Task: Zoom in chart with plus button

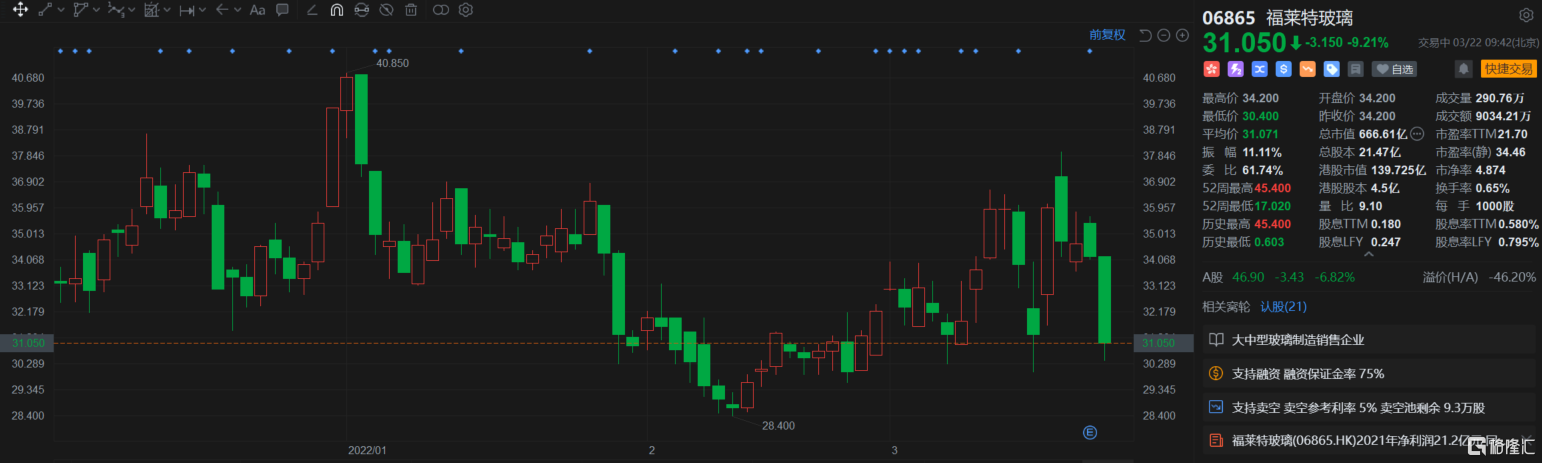Action: point(1182,35)
